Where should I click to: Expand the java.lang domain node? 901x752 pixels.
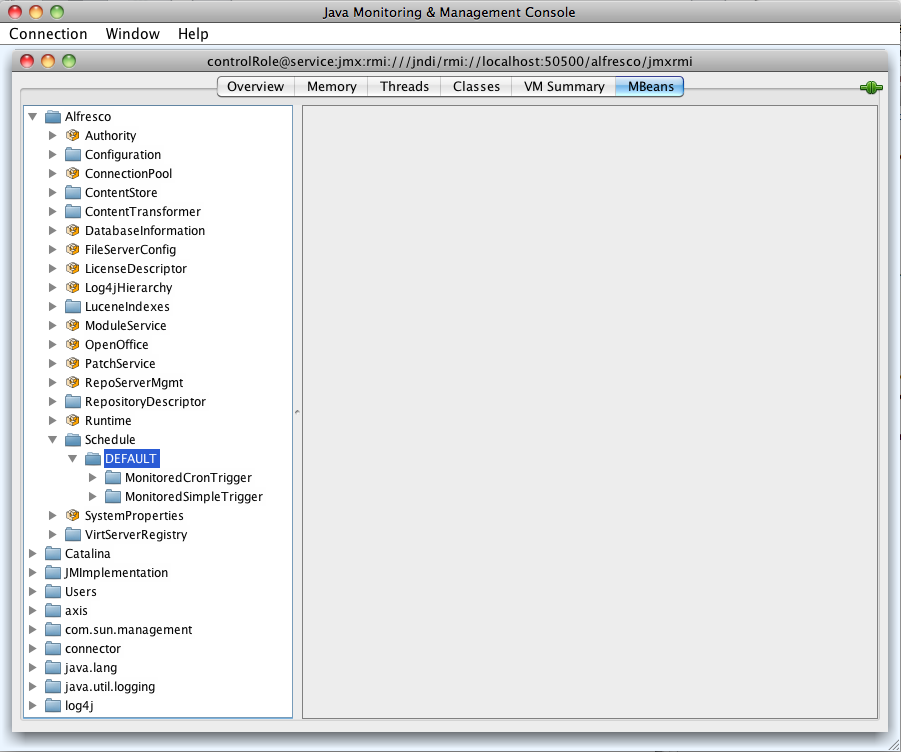[33, 668]
